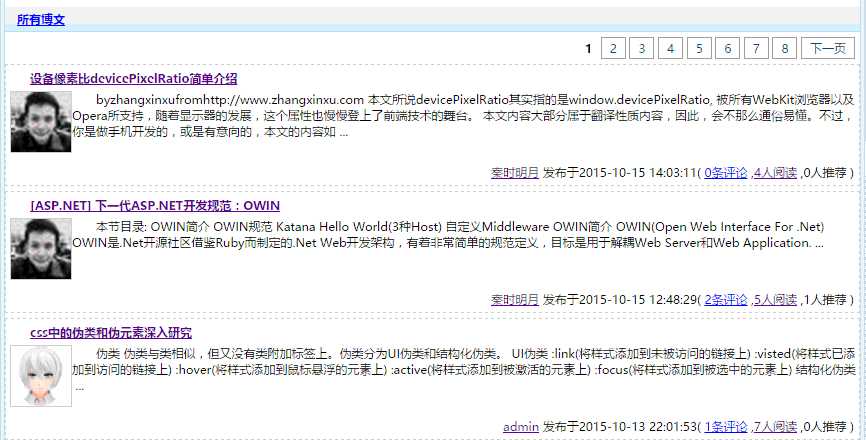866x440 pixels.
Task: Open post 设备像素比devicePixelRatio简单介绍
Action: tap(134, 78)
